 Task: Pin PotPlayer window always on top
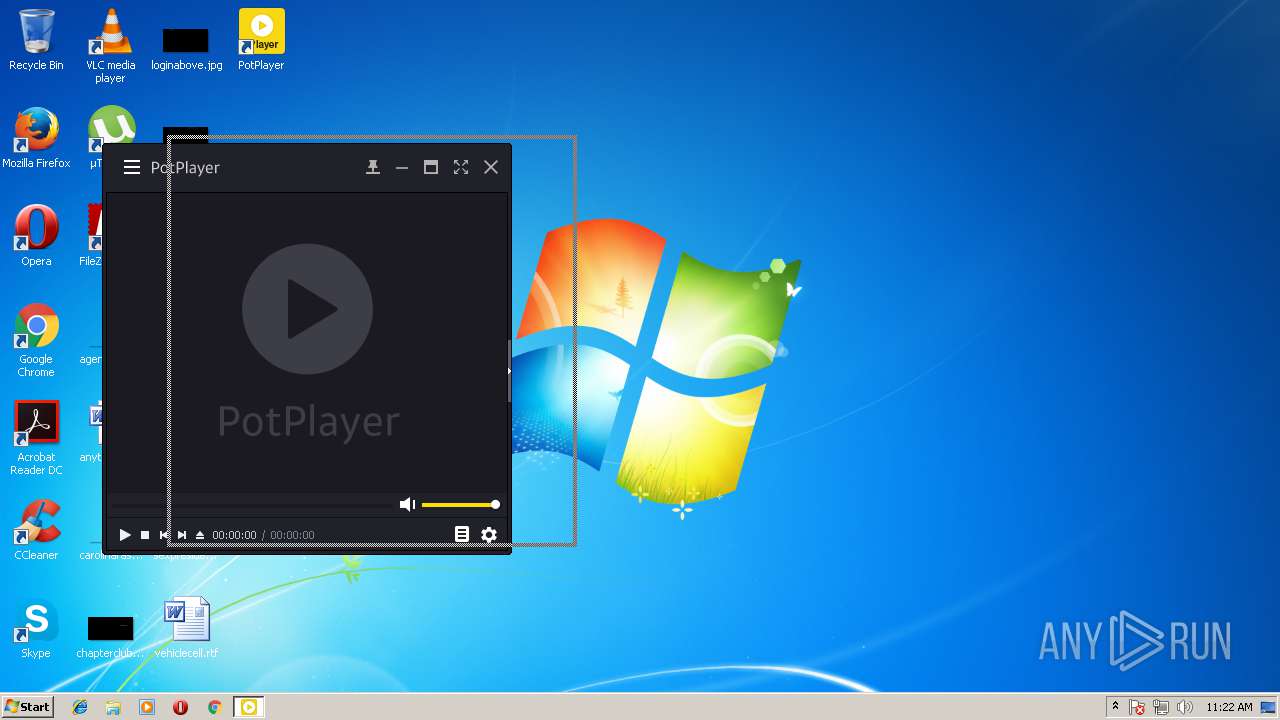[x=373, y=167]
